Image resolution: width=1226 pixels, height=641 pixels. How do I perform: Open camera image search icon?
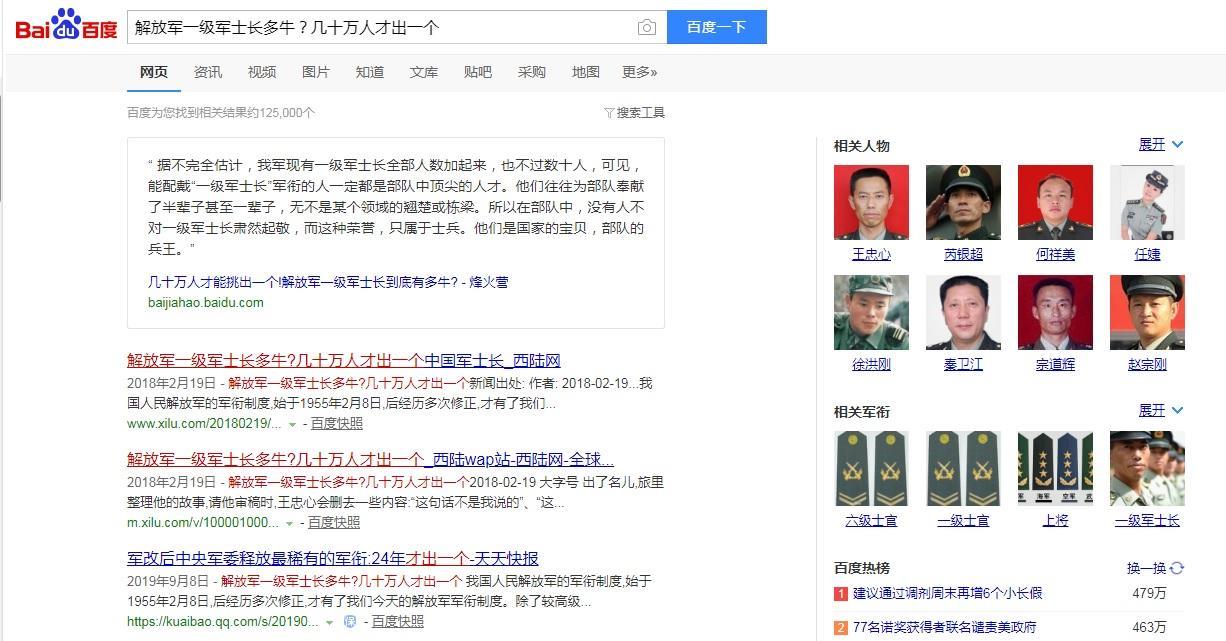pyautogui.click(x=647, y=28)
